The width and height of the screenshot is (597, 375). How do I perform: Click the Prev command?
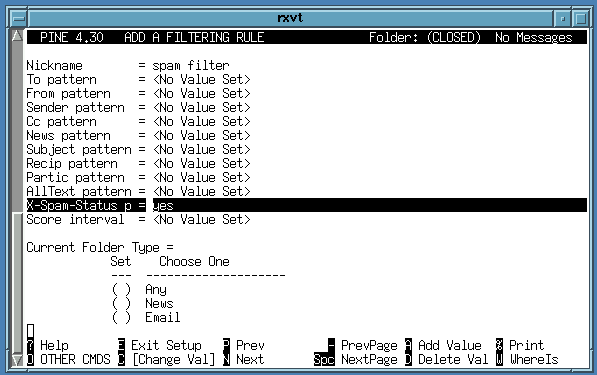click(x=244, y=345)
